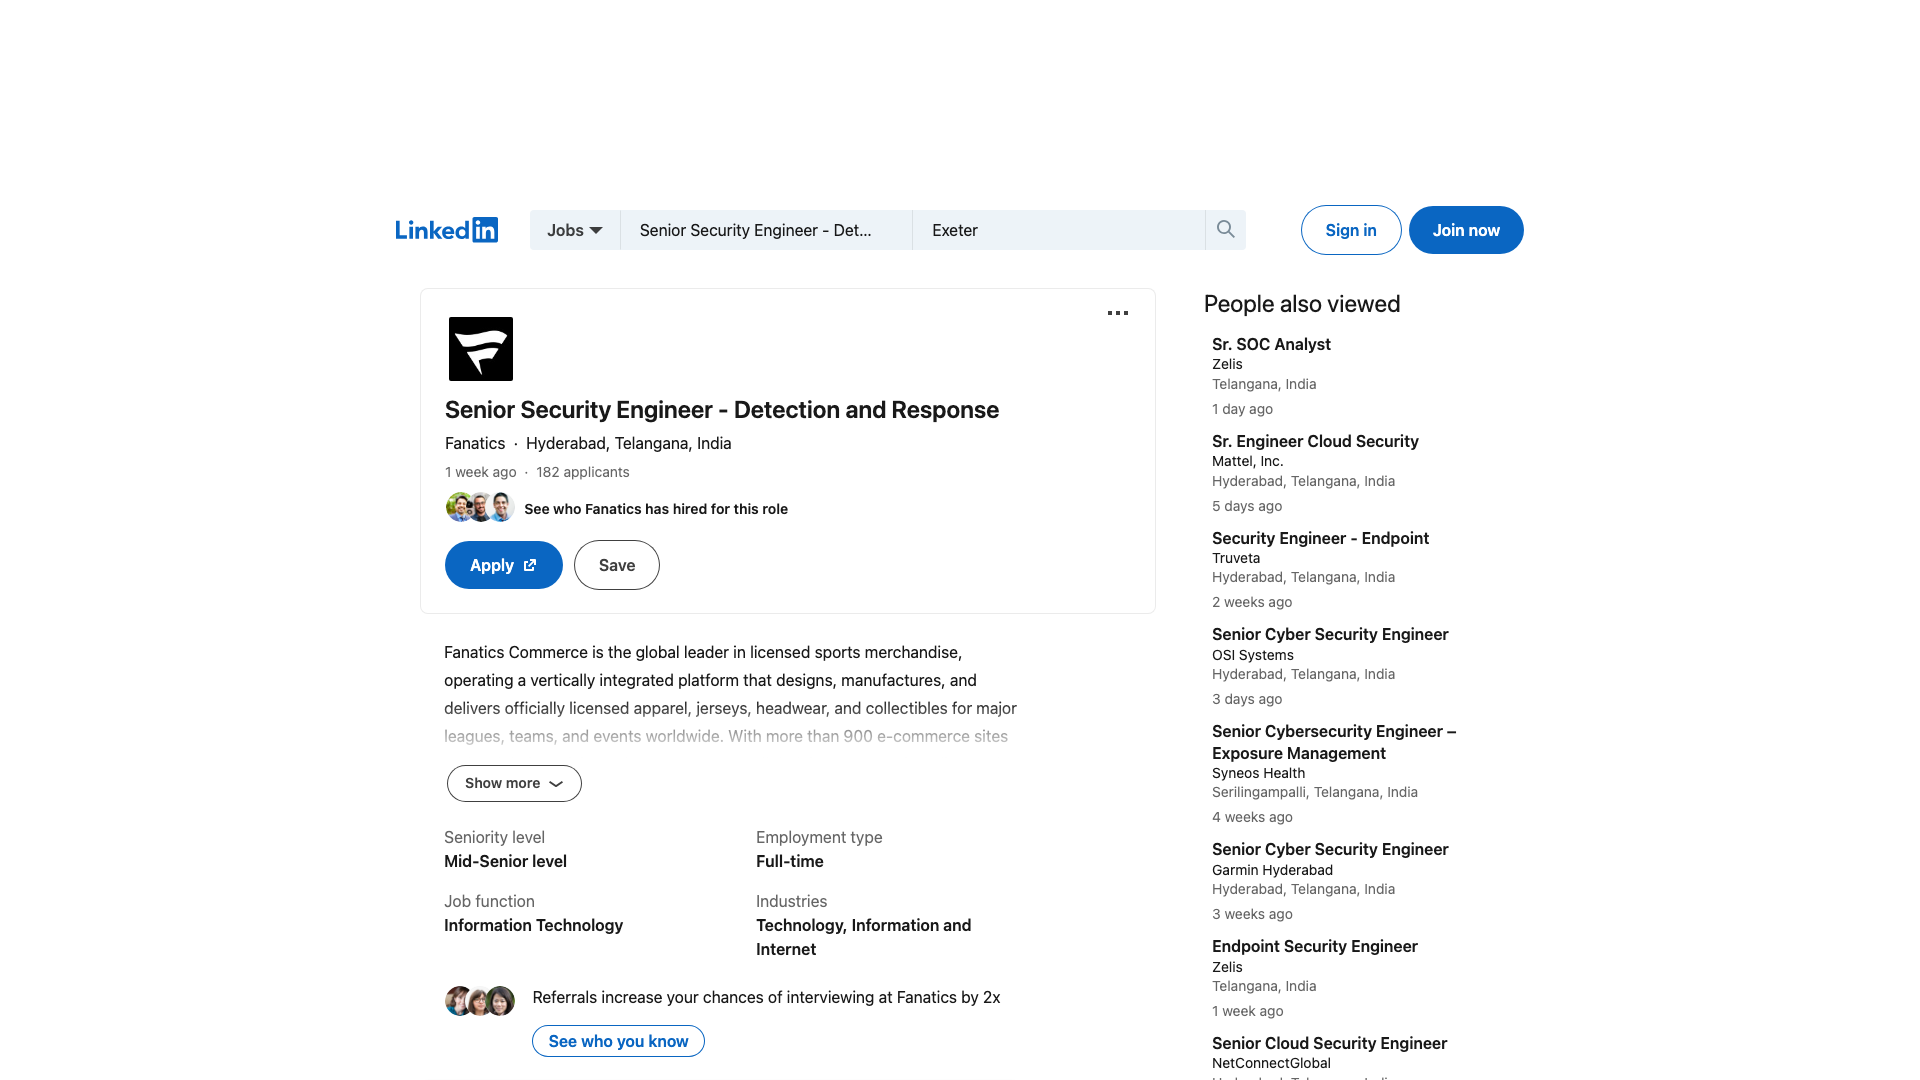Open the Fanatics company link

(475, 443)
